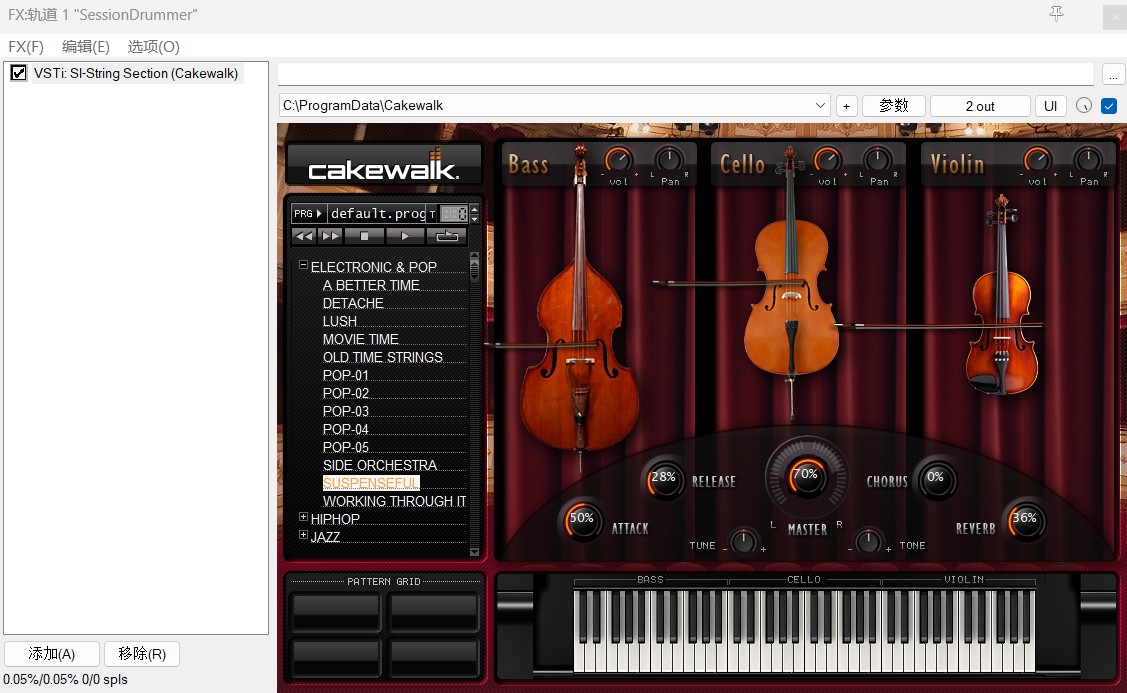Select the LUSH pattern
The width and height of the screenshot is (1127, 693).
pos(339,321)
